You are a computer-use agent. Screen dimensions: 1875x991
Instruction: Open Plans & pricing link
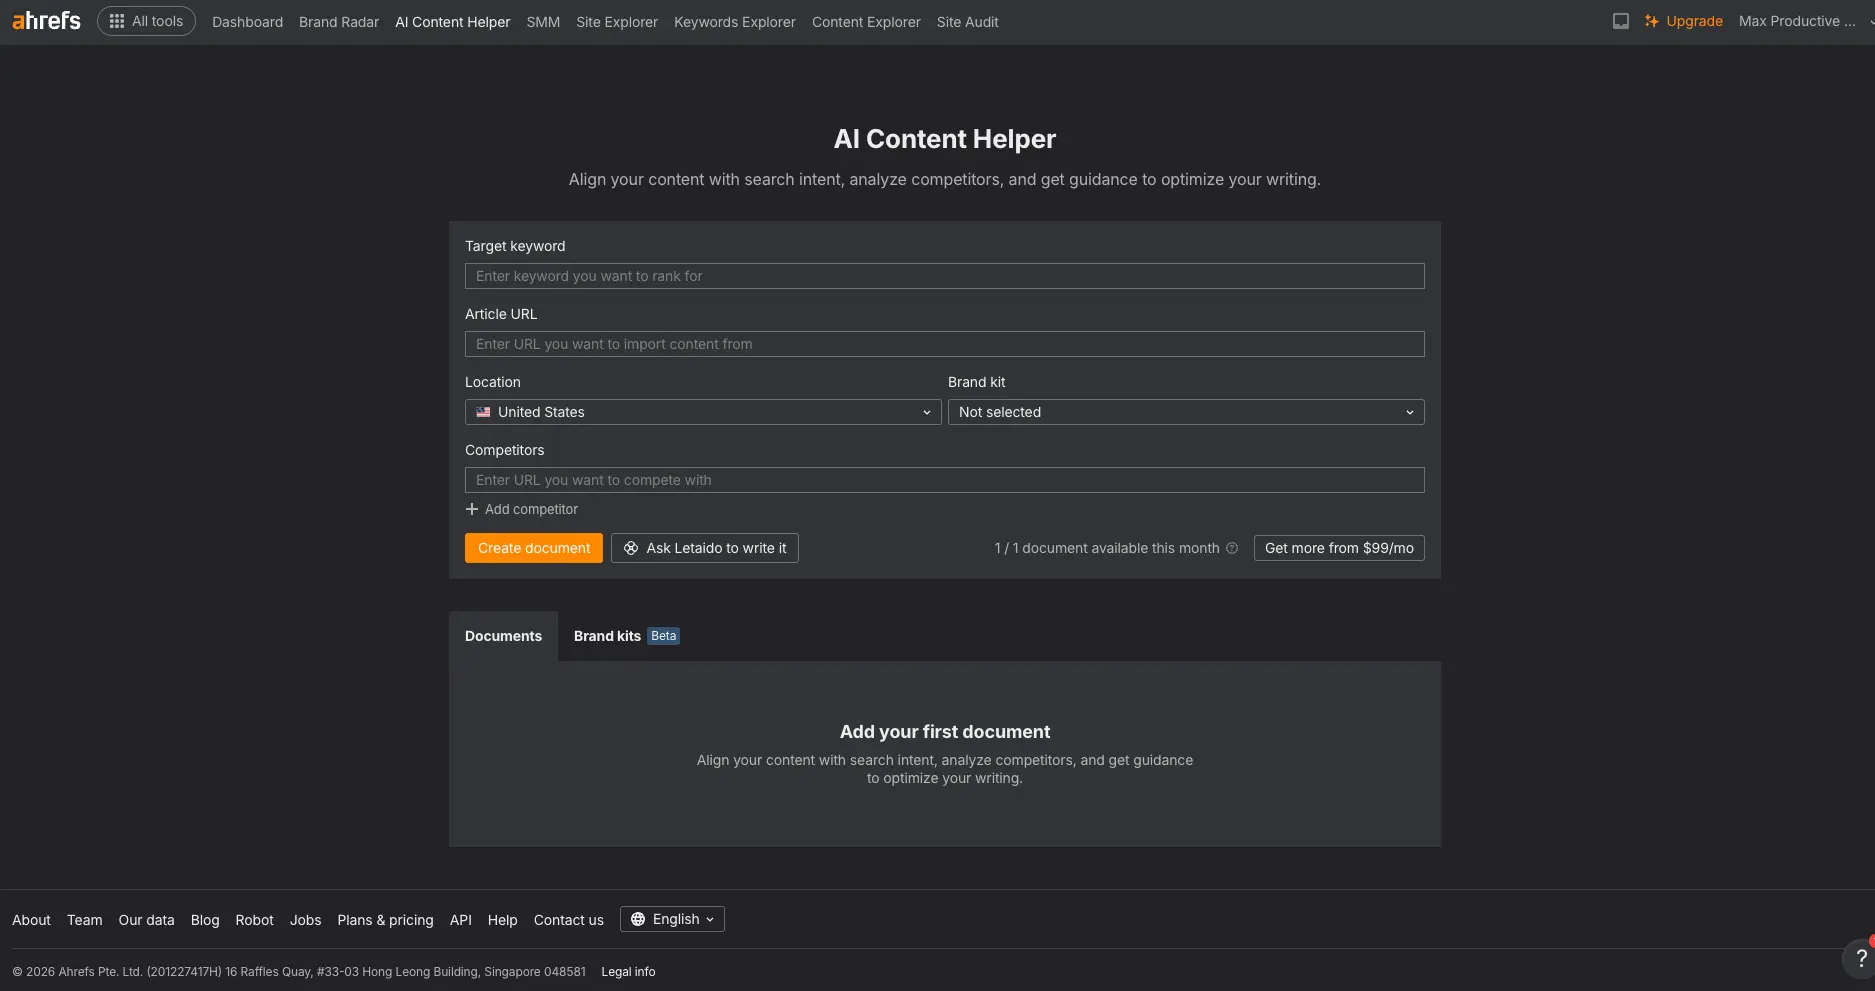(x=385, y=920)
